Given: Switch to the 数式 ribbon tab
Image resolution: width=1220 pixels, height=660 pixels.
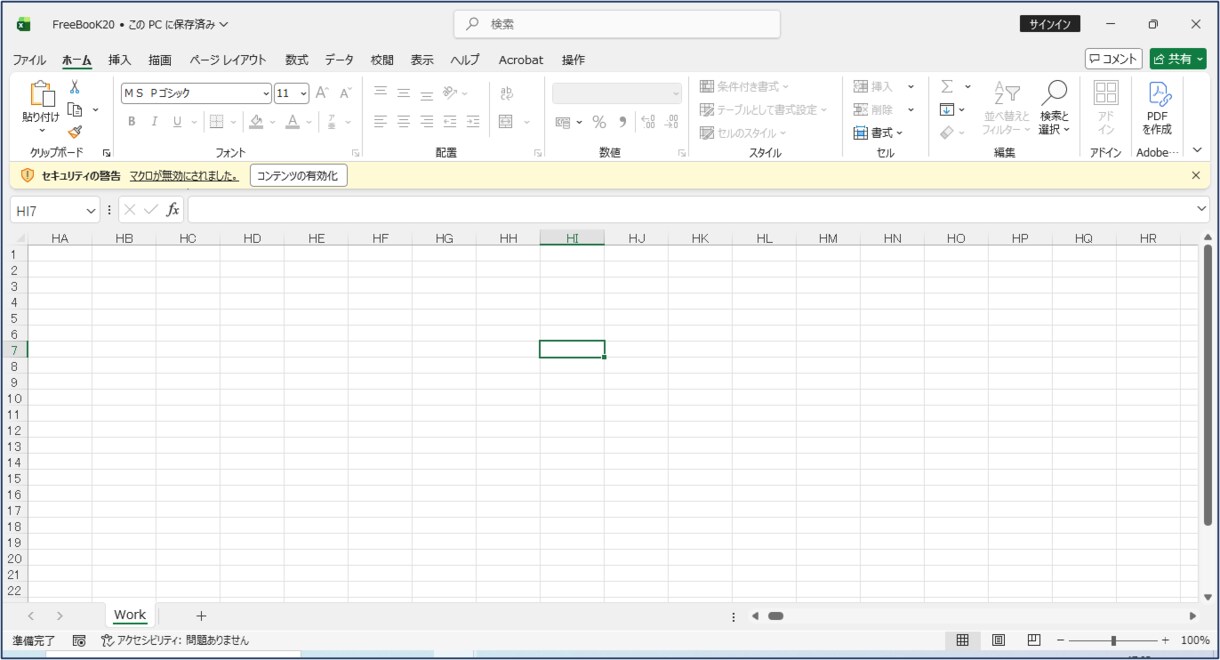Looking at the screenshot, I should tap(296, 60).
